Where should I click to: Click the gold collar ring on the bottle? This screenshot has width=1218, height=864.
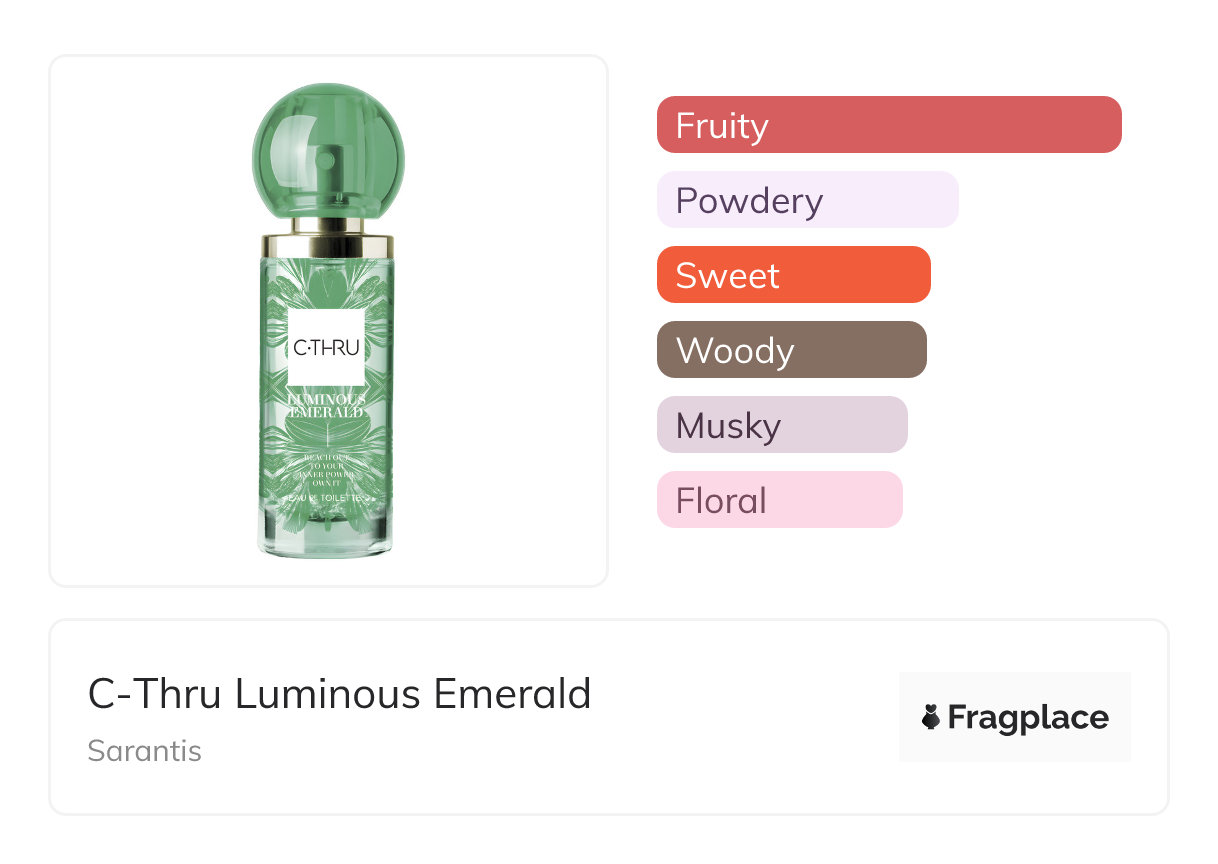[x=328, y=245]
